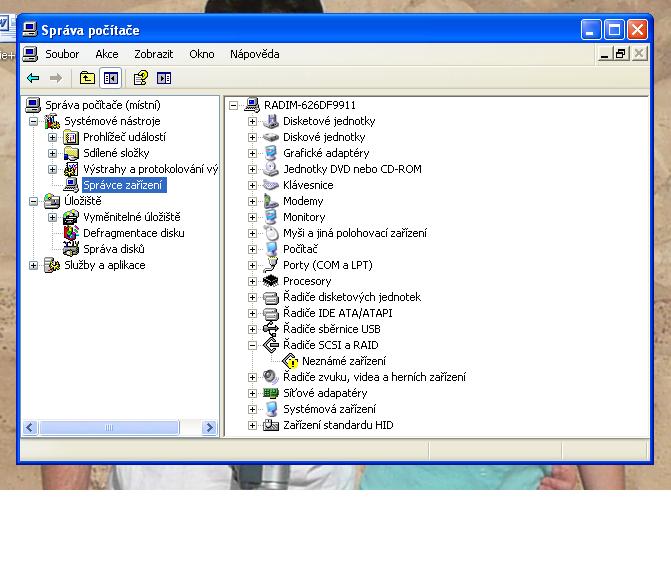Viewport: 671px width, 577px height.
Task: Open the Zobrazit menu
Action: pos(154,54)
